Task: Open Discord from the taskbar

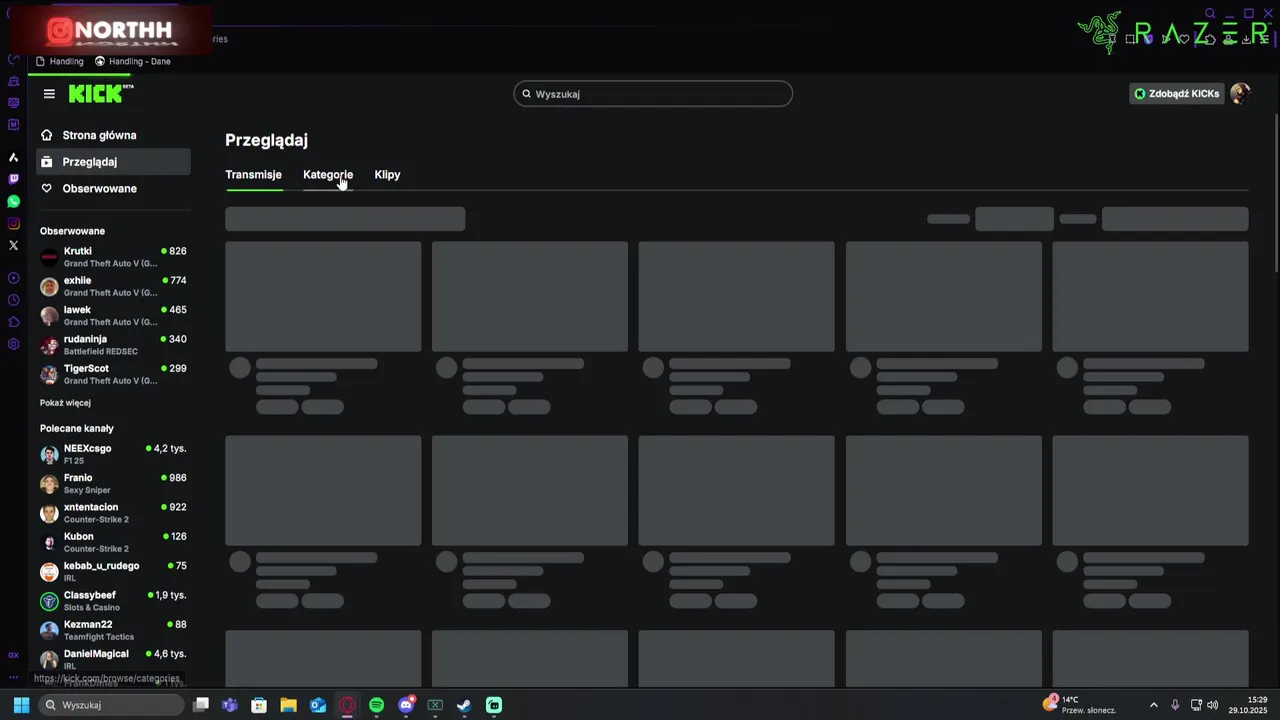Action: [x=406, y=705]
